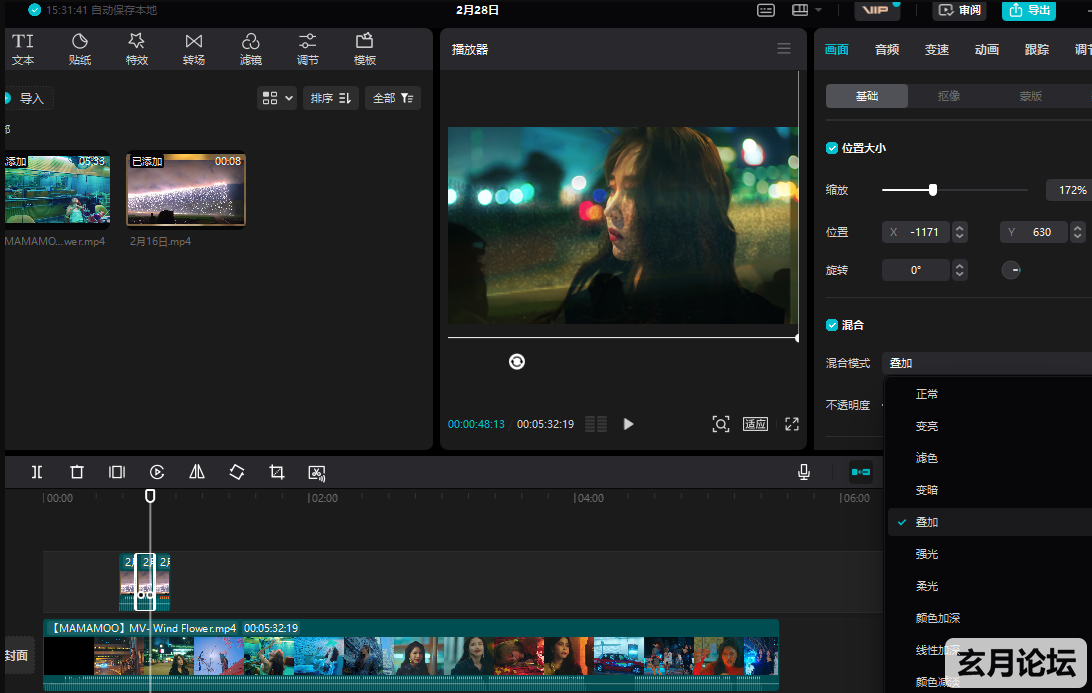The width and height of the screenshot is (1092, 693).
Task: Click the 172% scale value field
Action: pos(1069,190)
